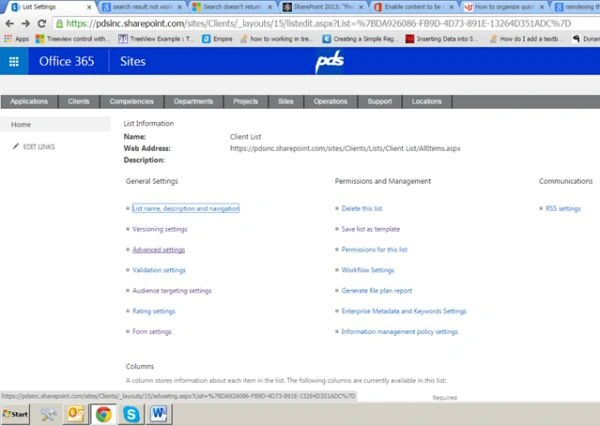
Task: Open Advanced settings
Action: click(x=159, y=250)
